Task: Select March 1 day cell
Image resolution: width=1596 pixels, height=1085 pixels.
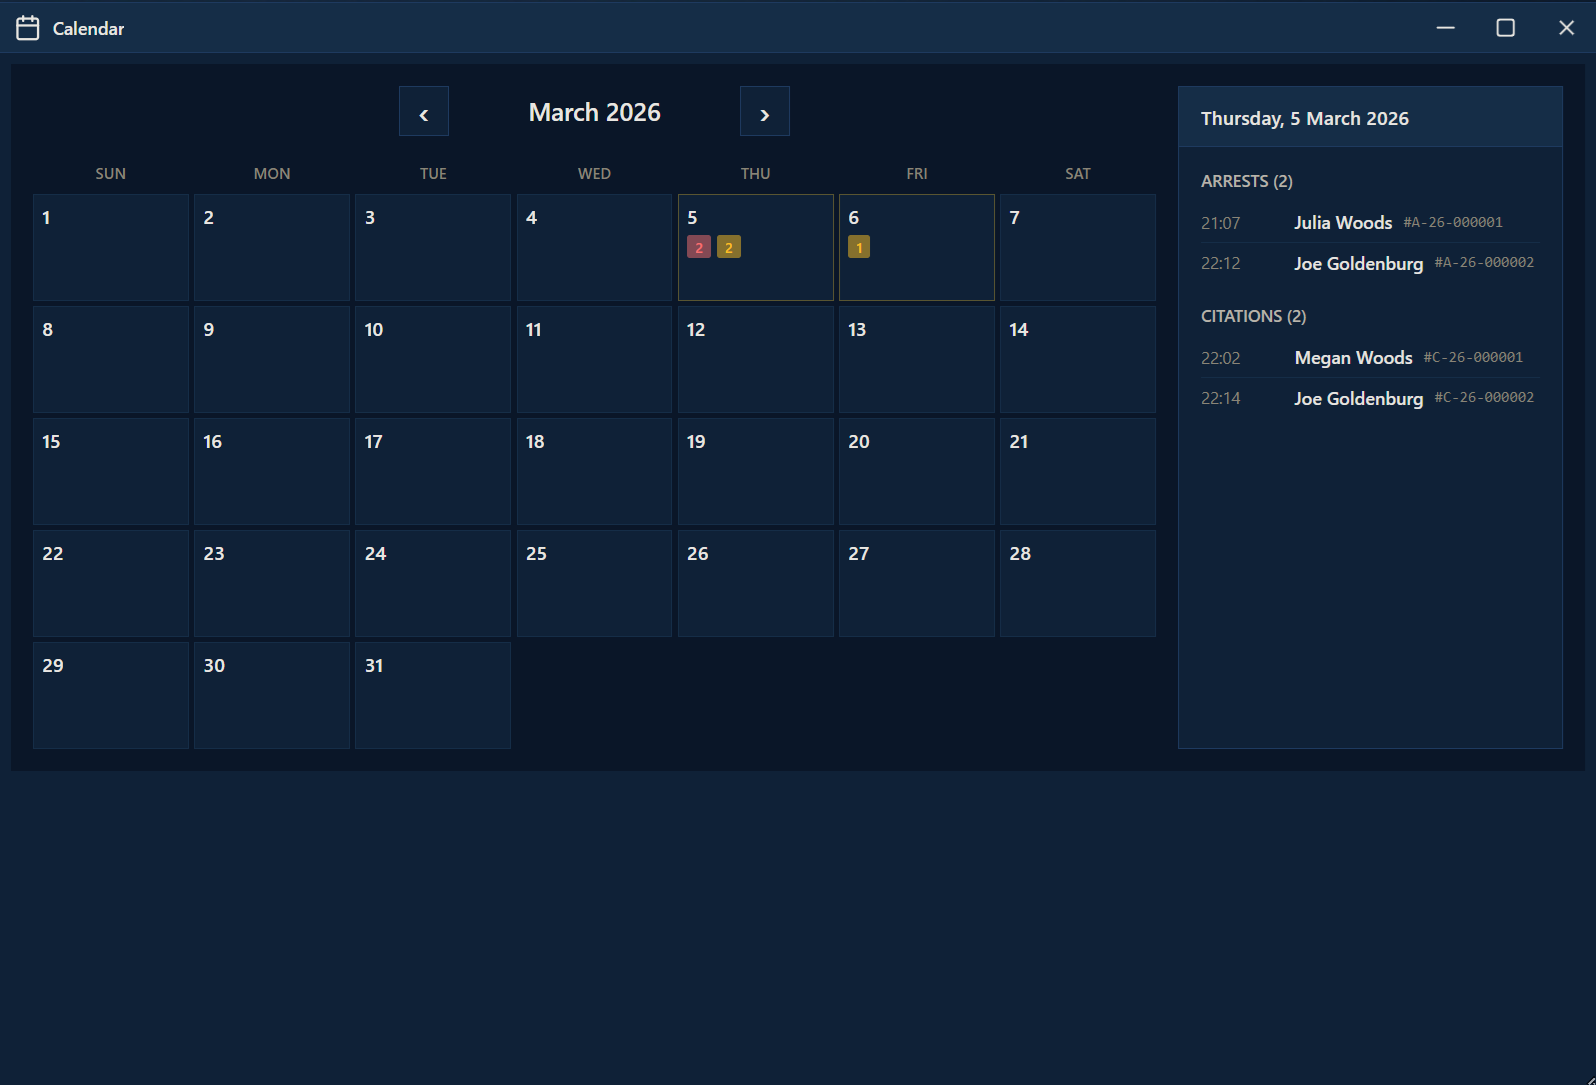Action: click(110, 248)
